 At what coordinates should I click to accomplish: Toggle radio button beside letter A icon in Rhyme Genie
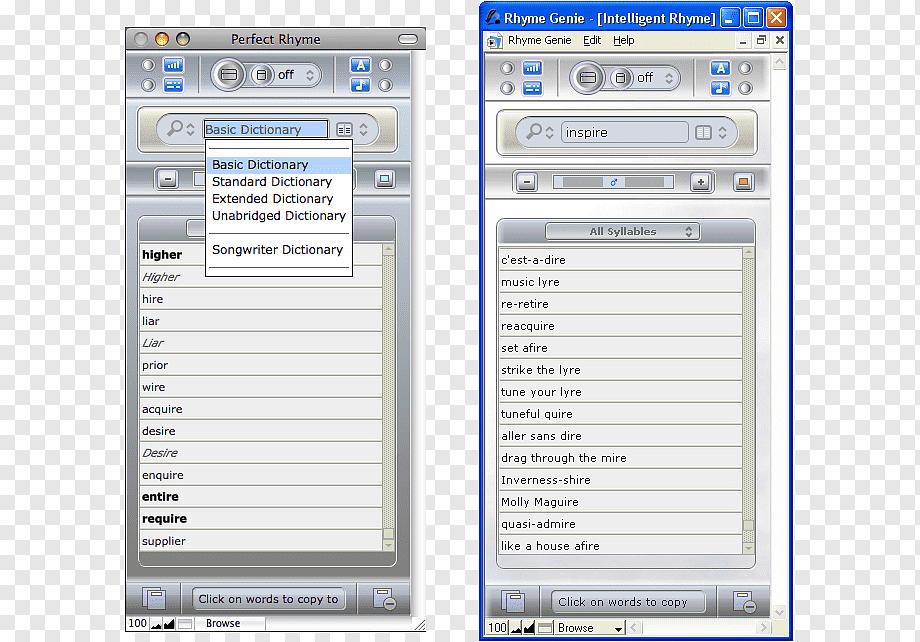tap(745, 68)
